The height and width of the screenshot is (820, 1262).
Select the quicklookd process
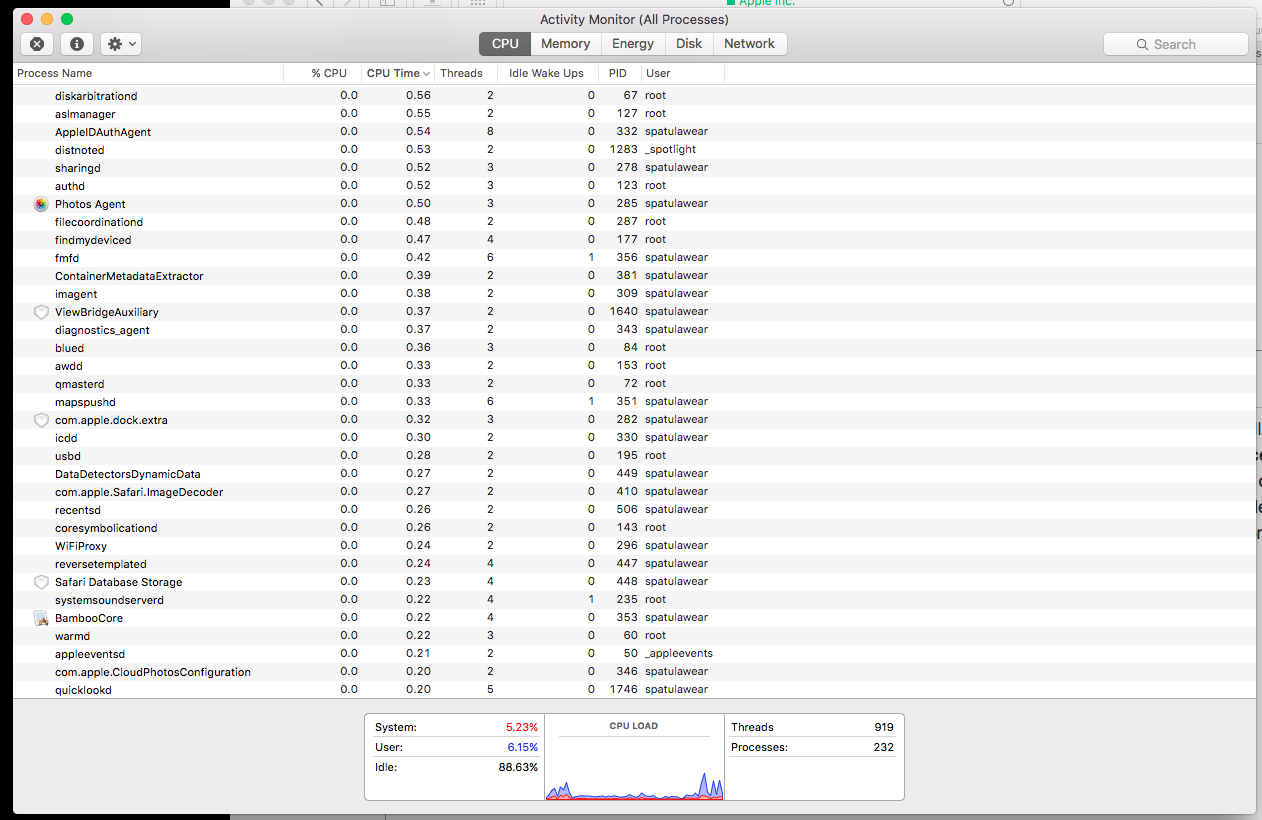83,690
